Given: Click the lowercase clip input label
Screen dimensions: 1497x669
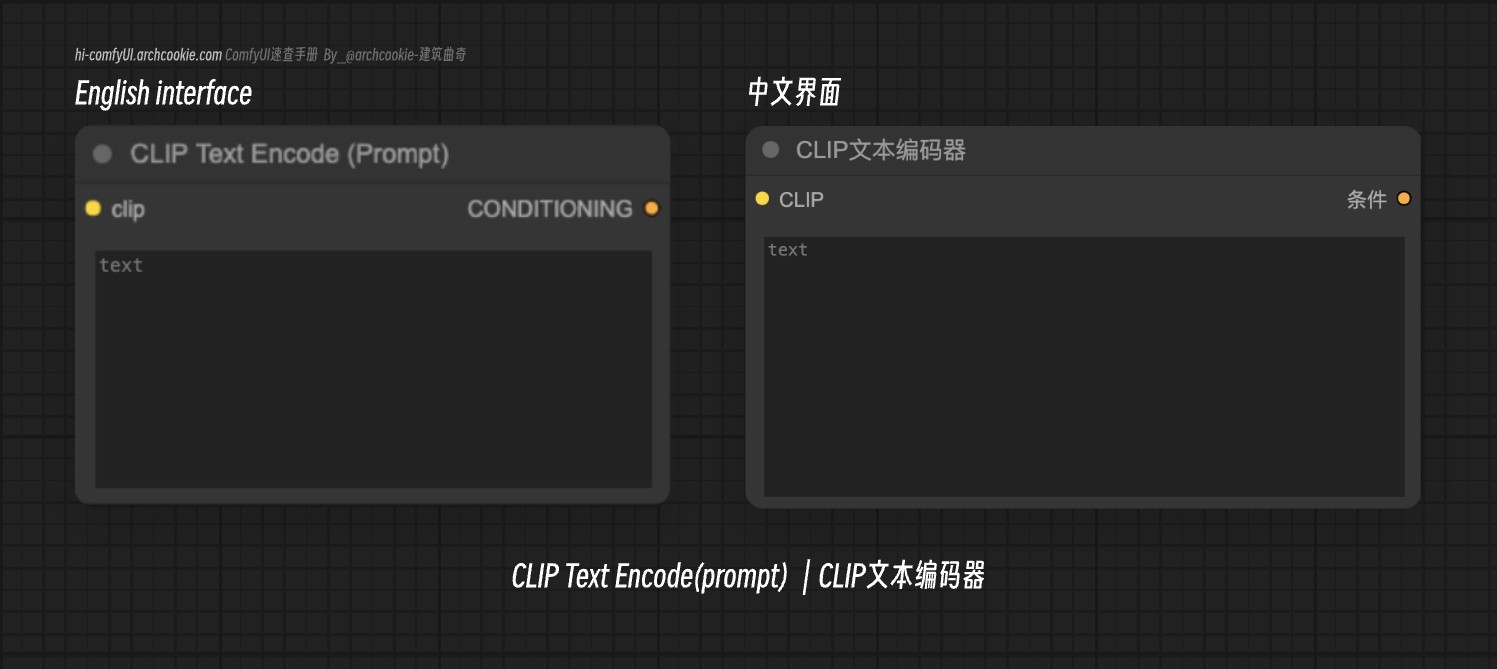Looking at the screenshot, I should point(128,209).
